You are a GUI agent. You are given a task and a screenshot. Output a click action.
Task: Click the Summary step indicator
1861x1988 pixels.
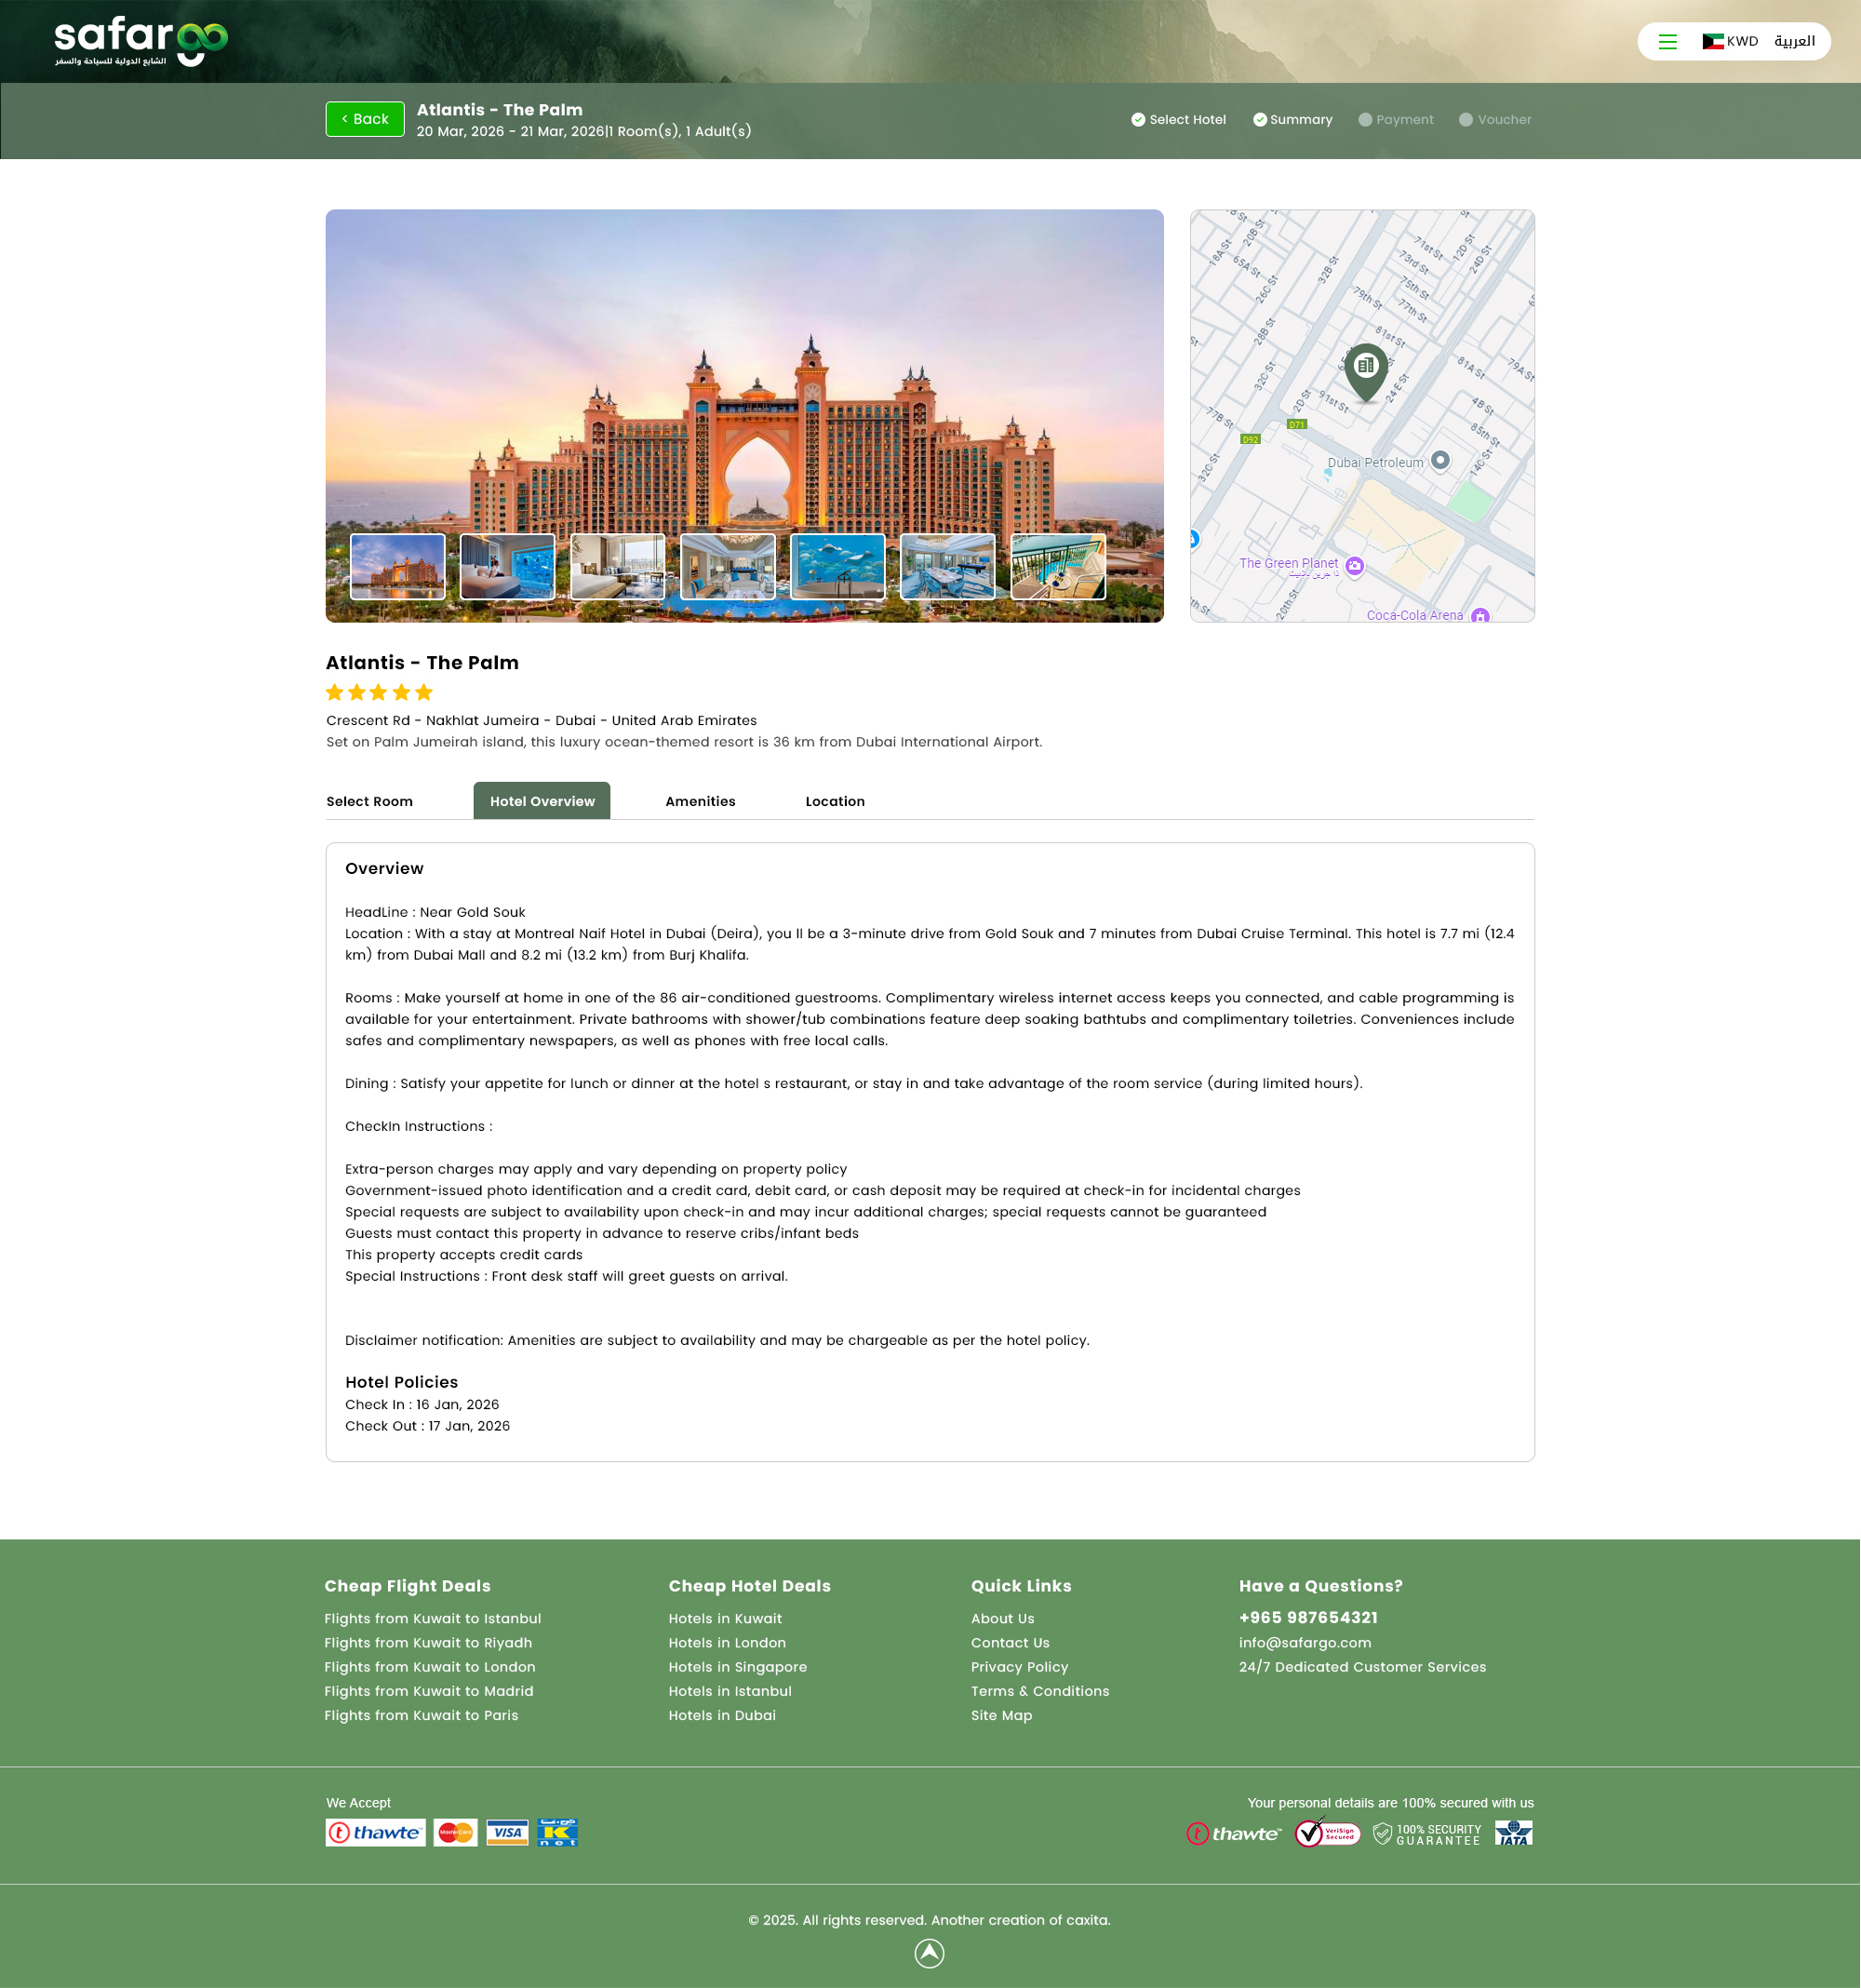(x=1292, y=120)
